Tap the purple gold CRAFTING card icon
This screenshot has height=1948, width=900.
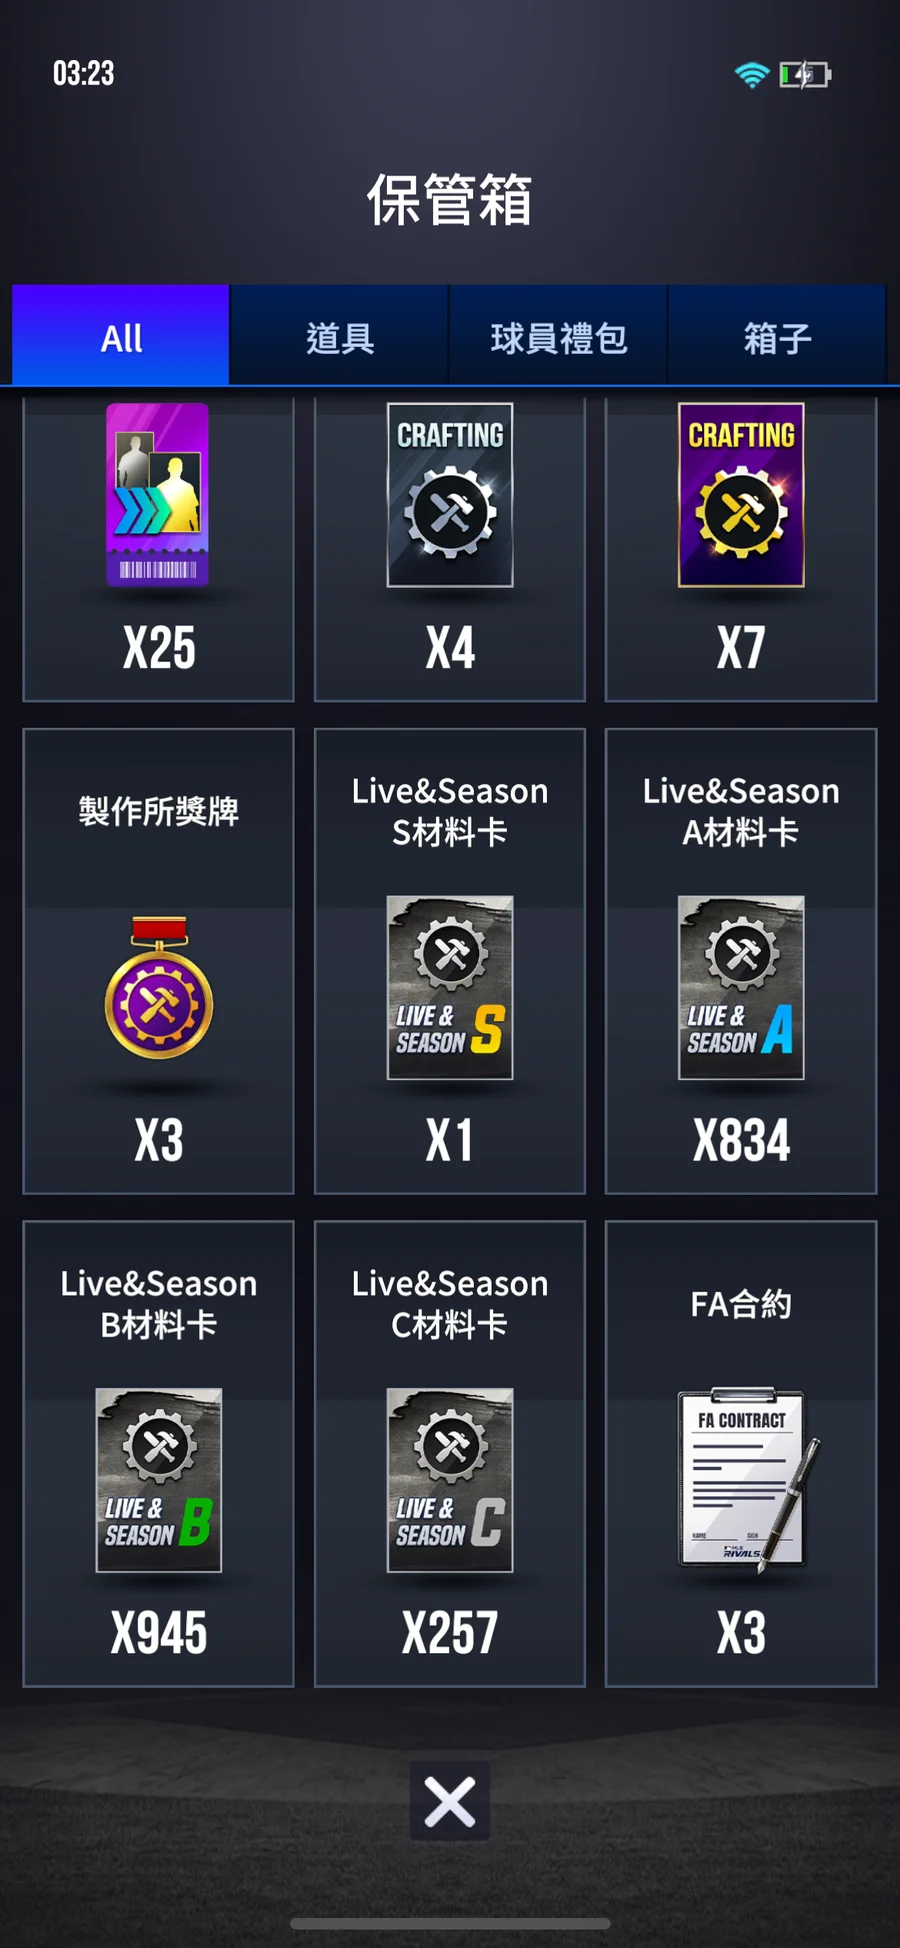coord(741,494)
